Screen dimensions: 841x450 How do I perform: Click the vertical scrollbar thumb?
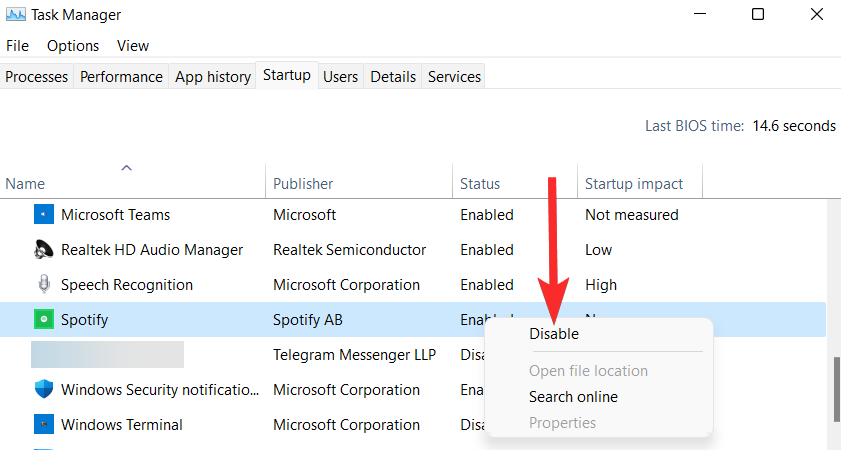[x=836, y=383]
